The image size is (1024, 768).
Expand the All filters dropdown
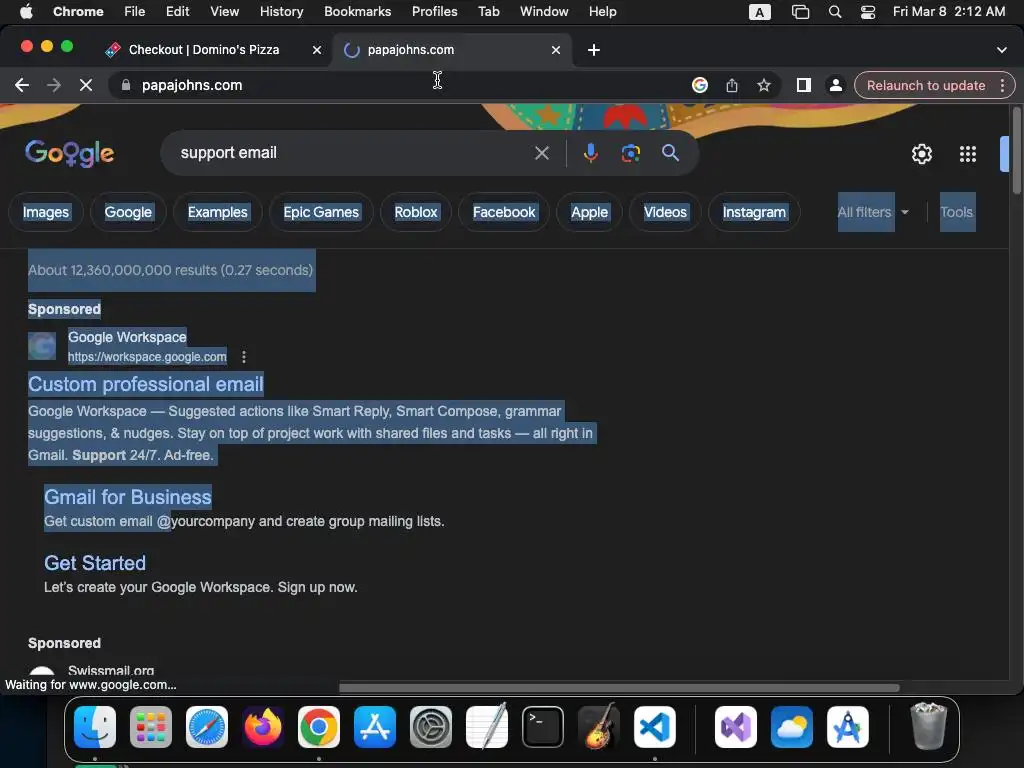tap(873, 212)
